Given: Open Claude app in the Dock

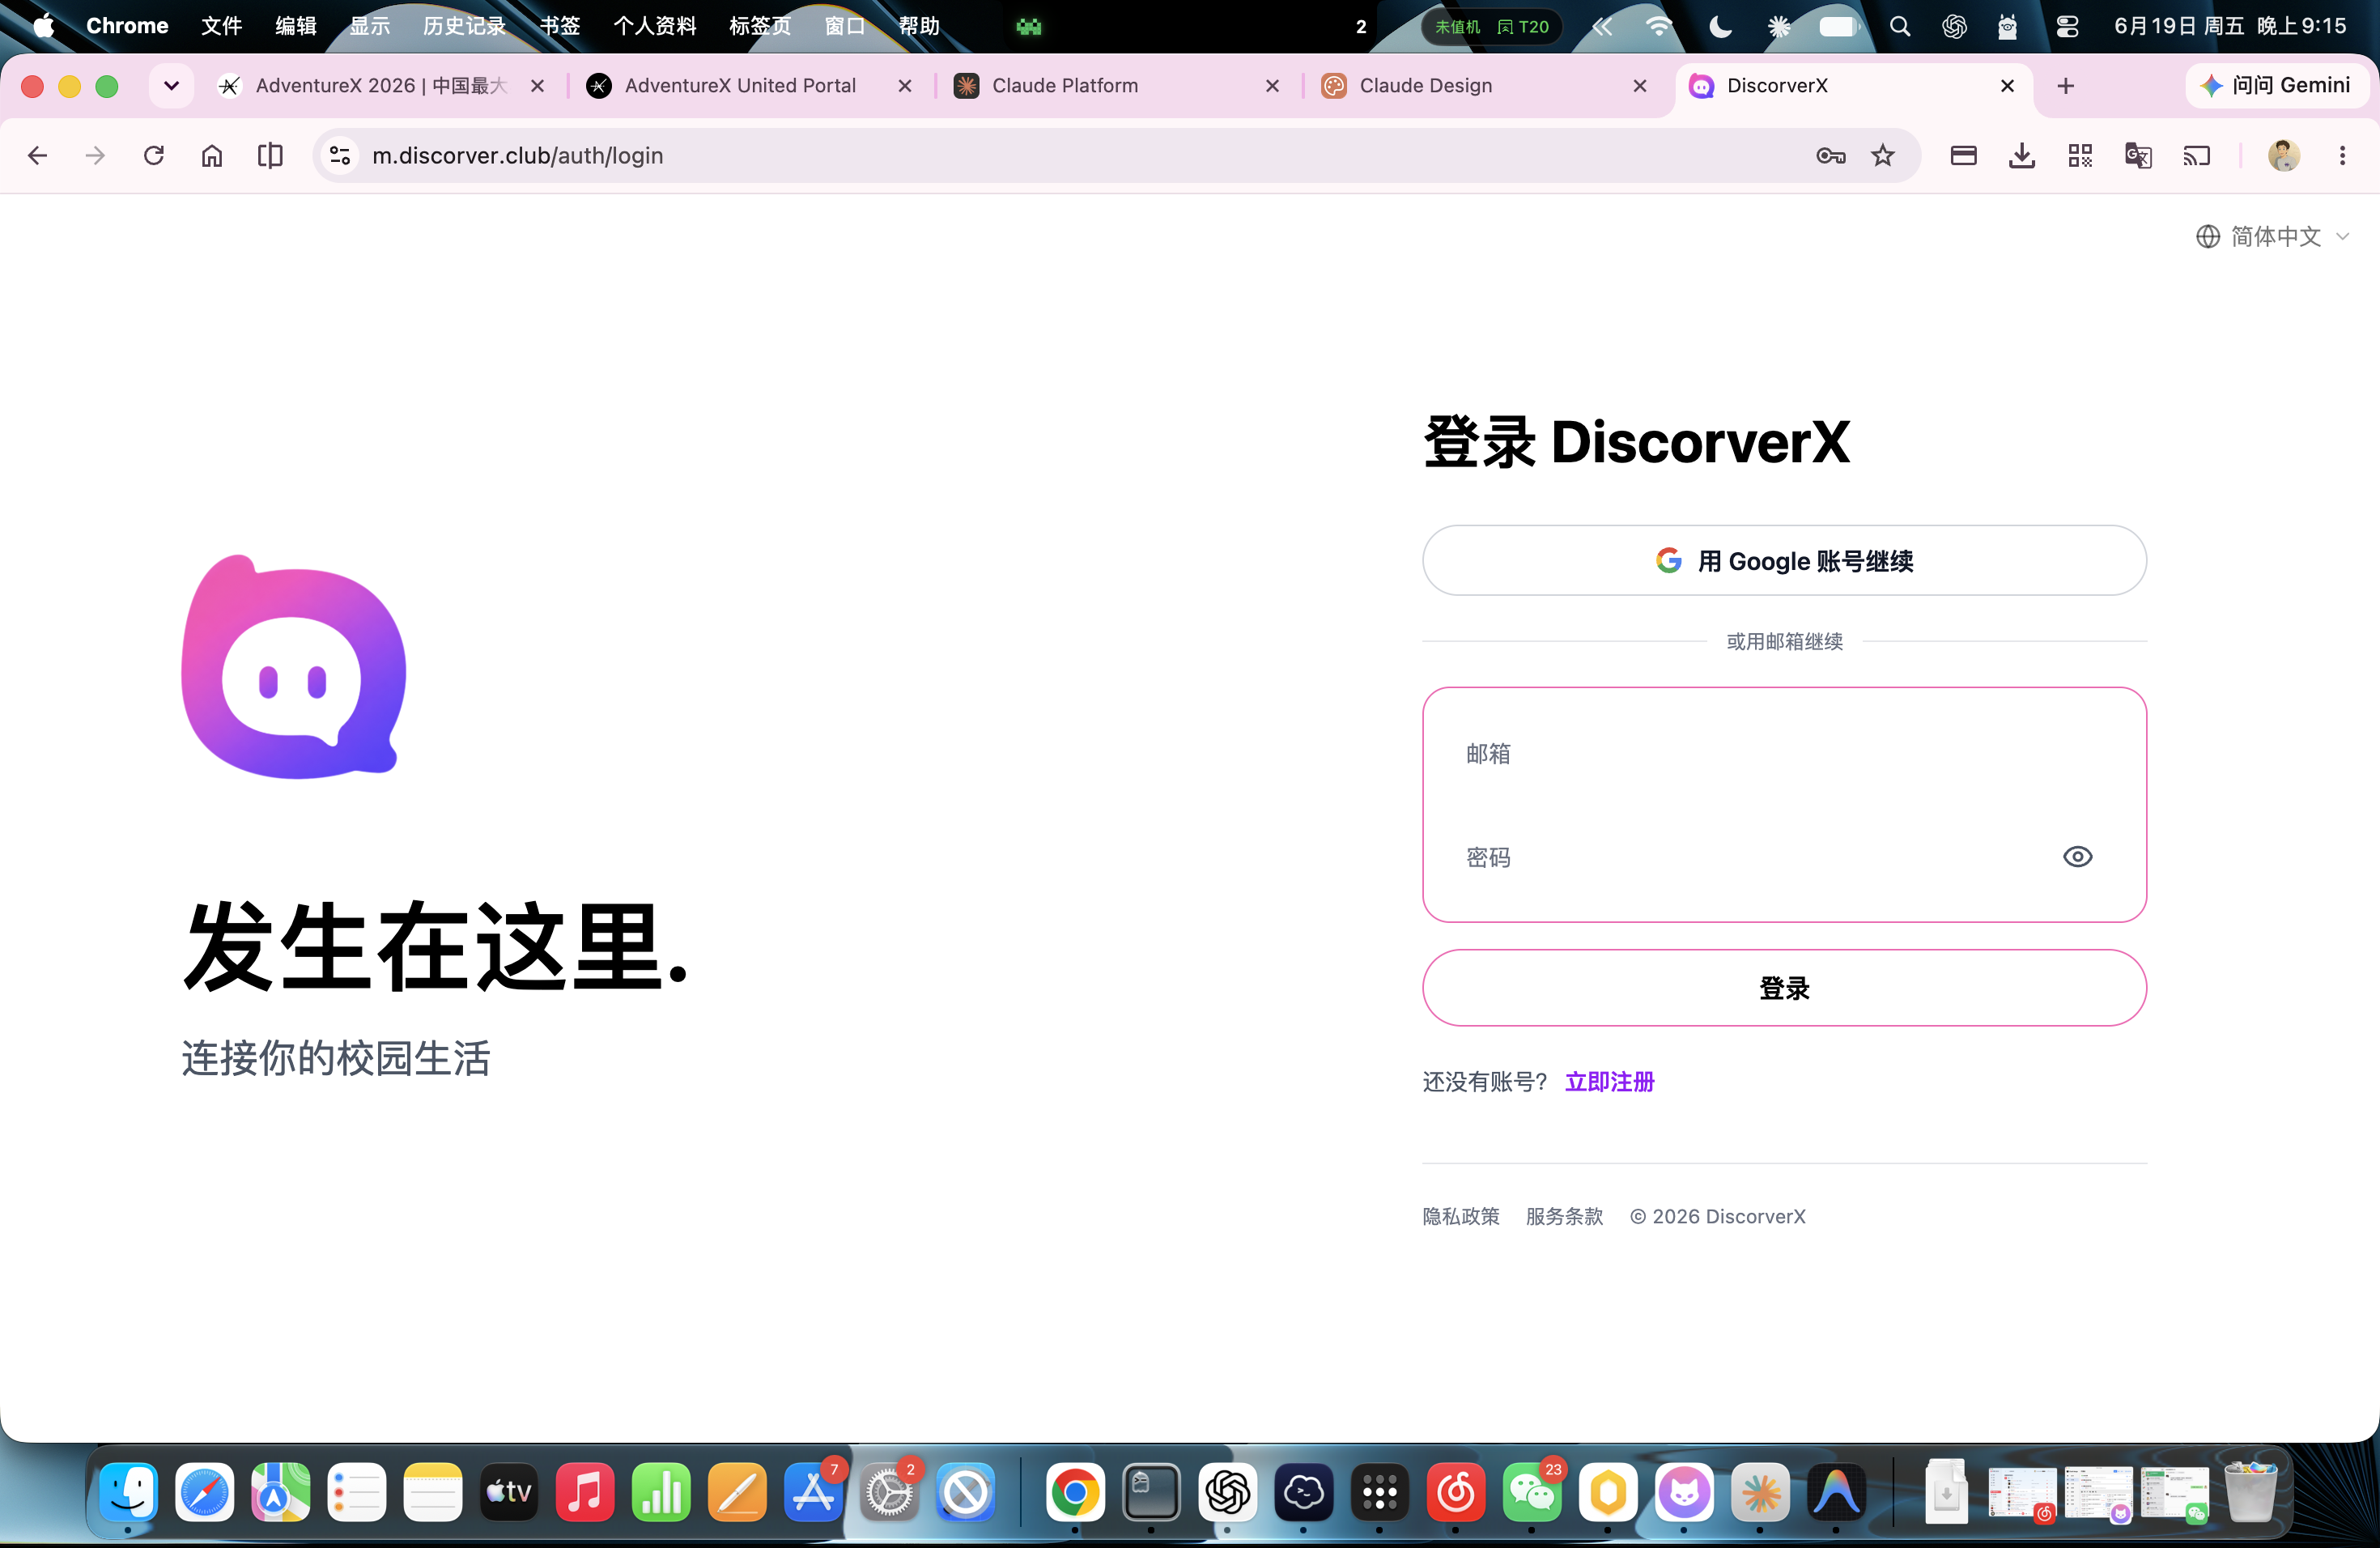Looking at the screenshot, I should point(1760,1493).
